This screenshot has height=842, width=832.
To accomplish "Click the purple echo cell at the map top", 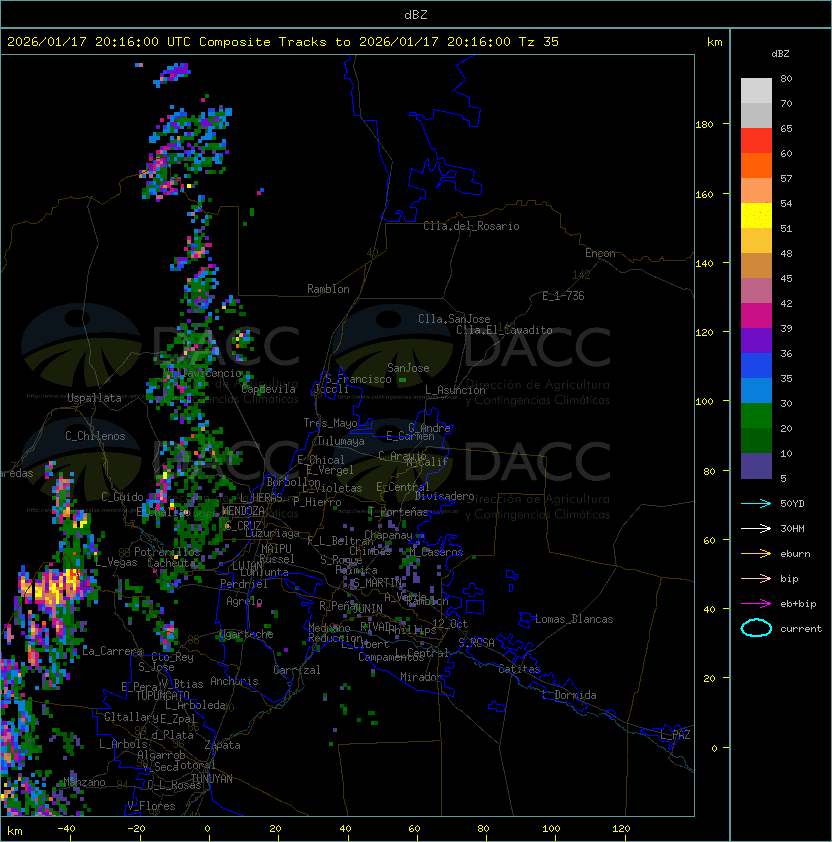I will coord(173,74).
